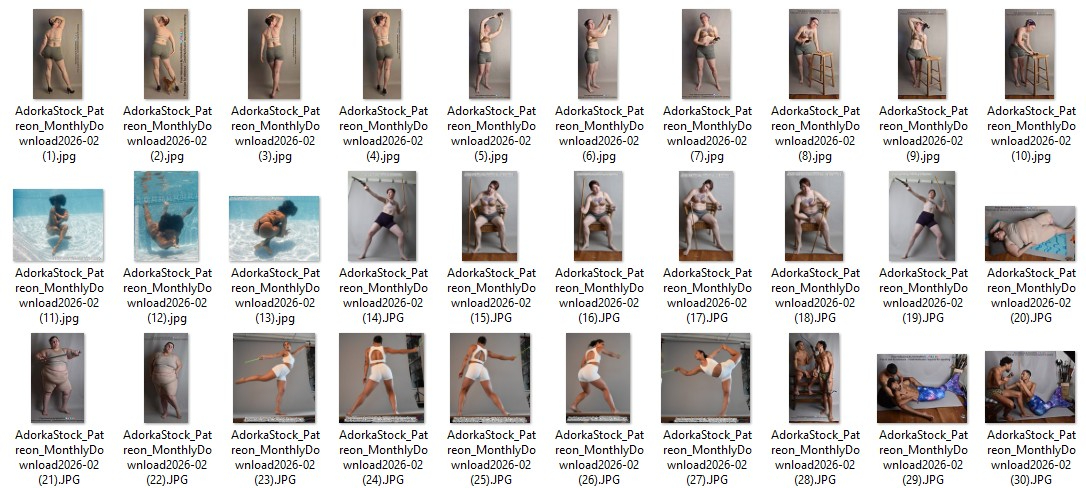Click the thumbnail of file (23).JPG

(274, 378)
